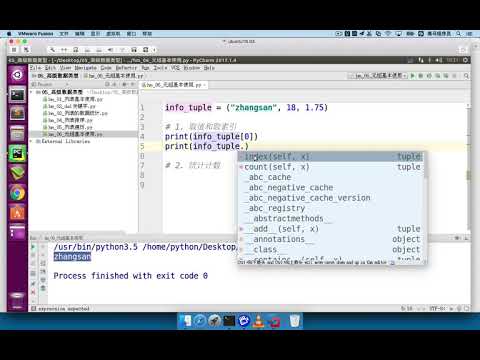Choose count(self, x) completion
Viewport: 480px width, 360px height.
point(331,167)
